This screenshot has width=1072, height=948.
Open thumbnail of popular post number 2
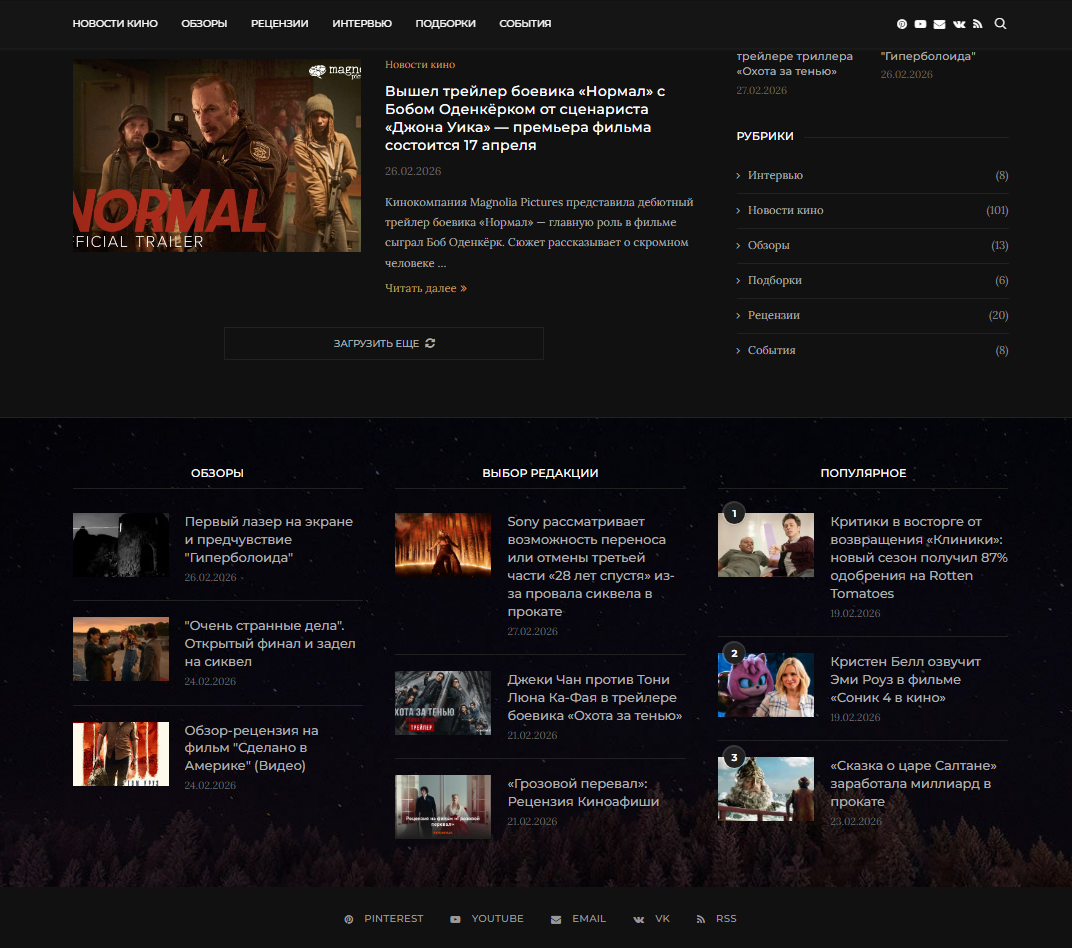766,685
